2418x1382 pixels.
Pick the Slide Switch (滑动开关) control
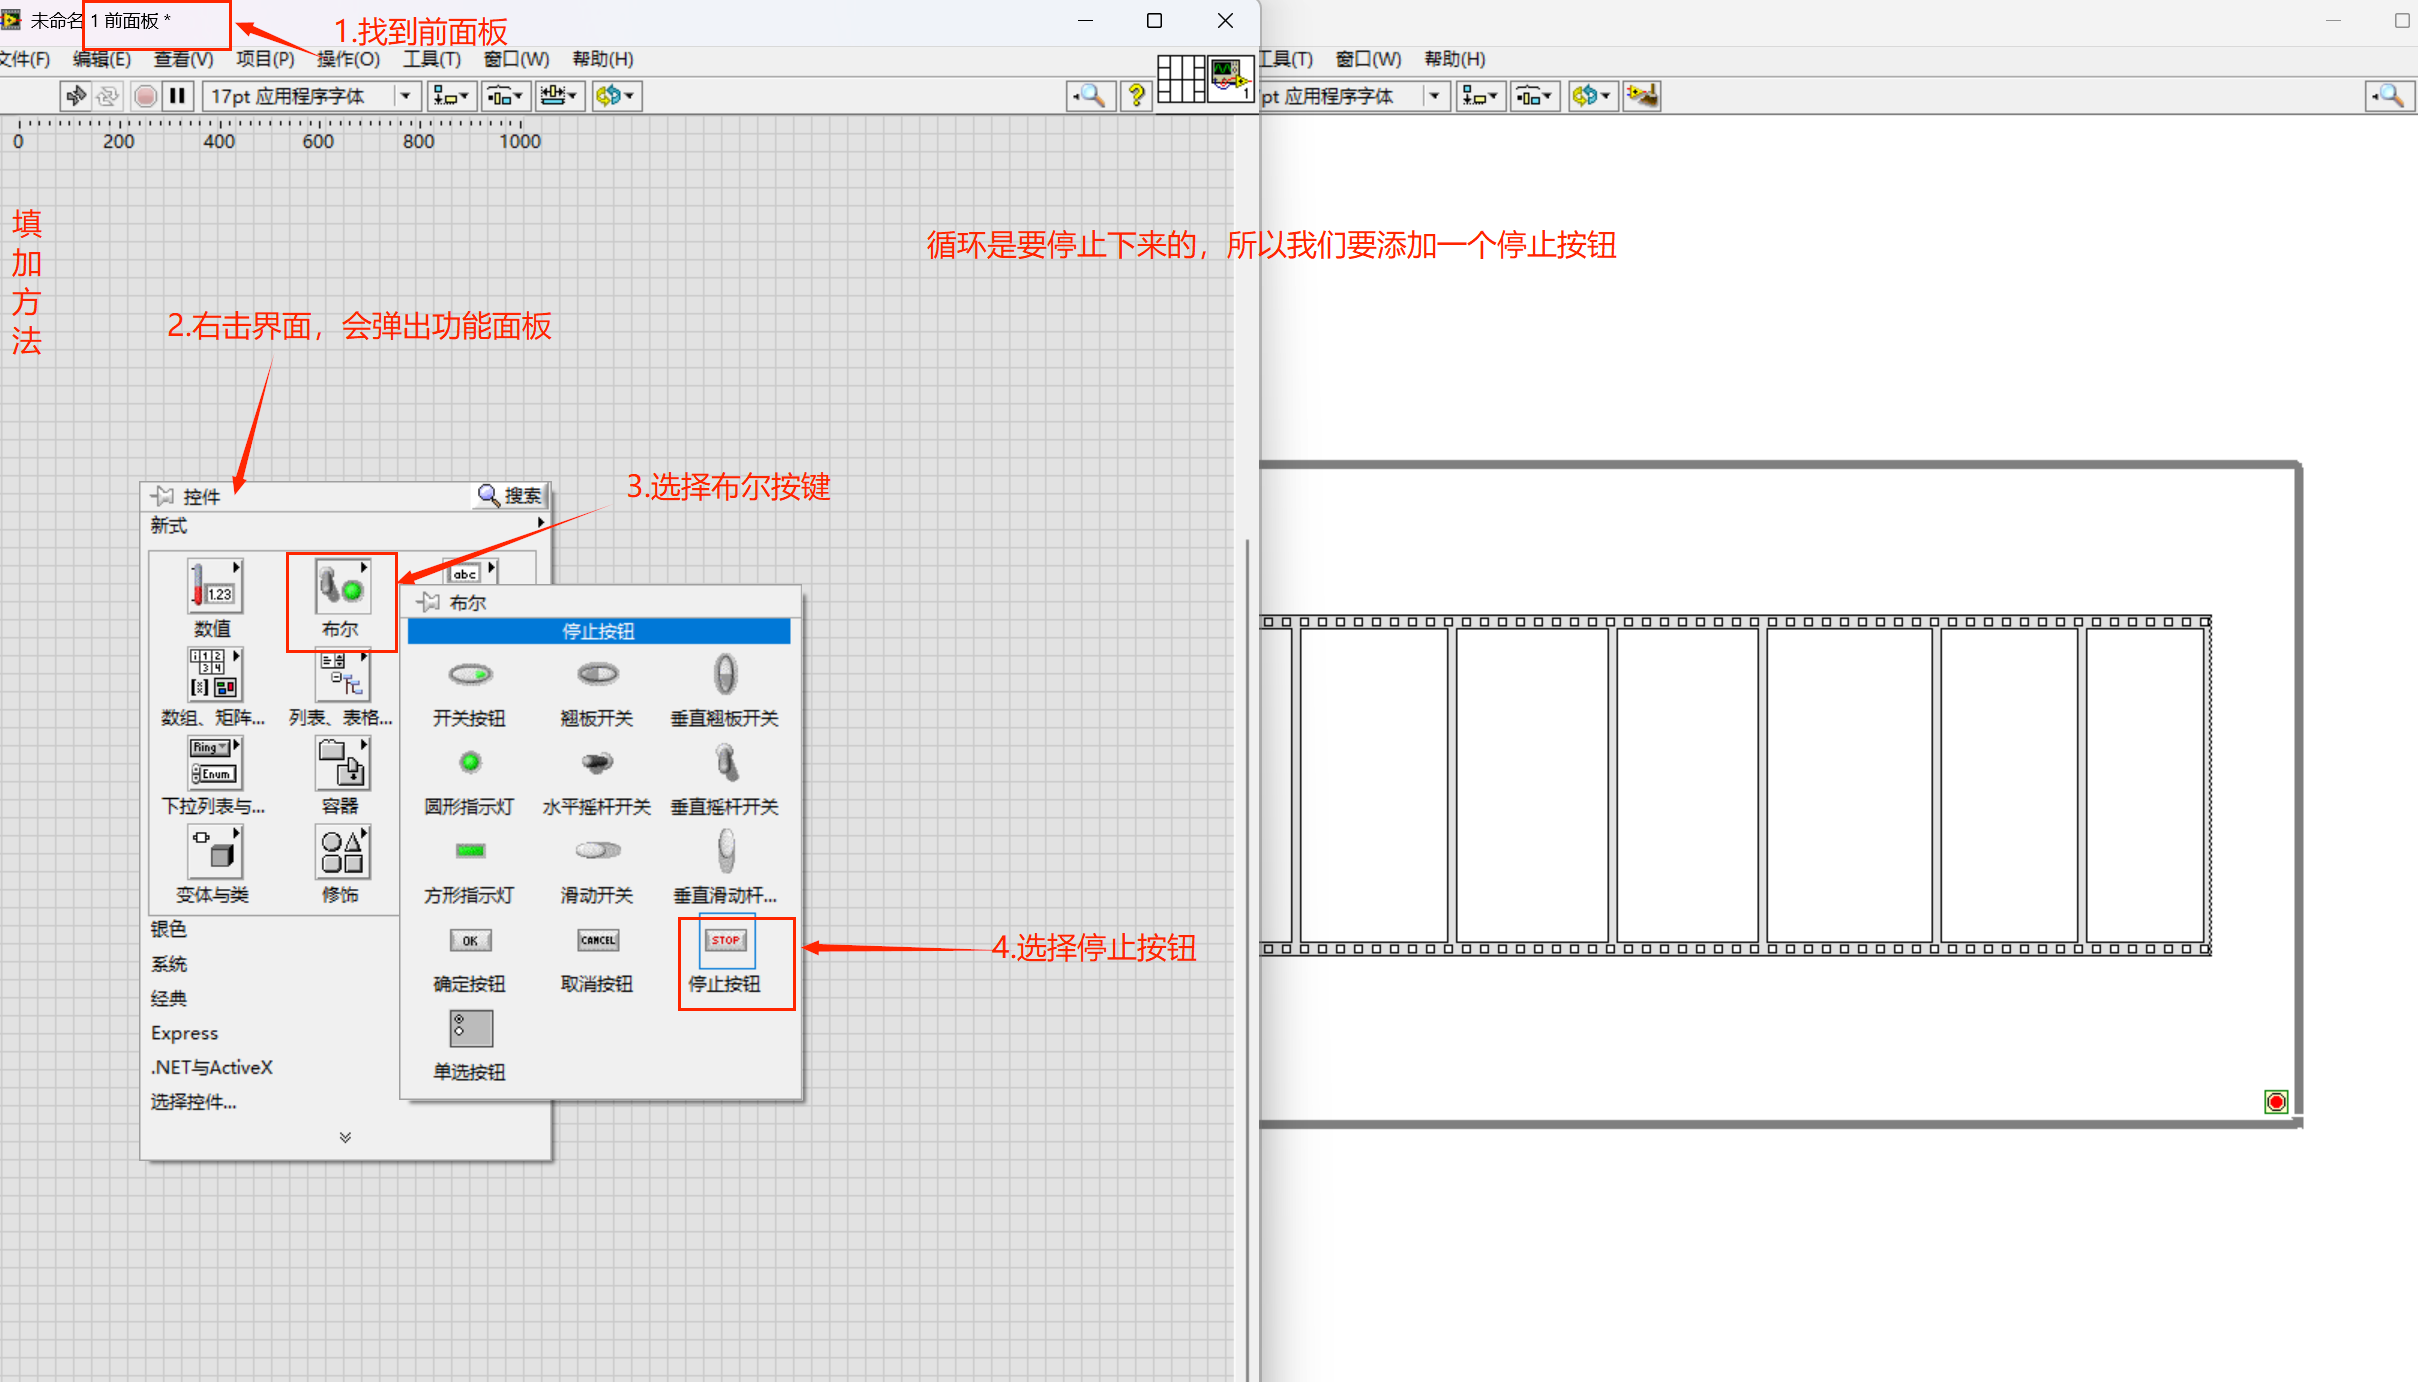597,852
